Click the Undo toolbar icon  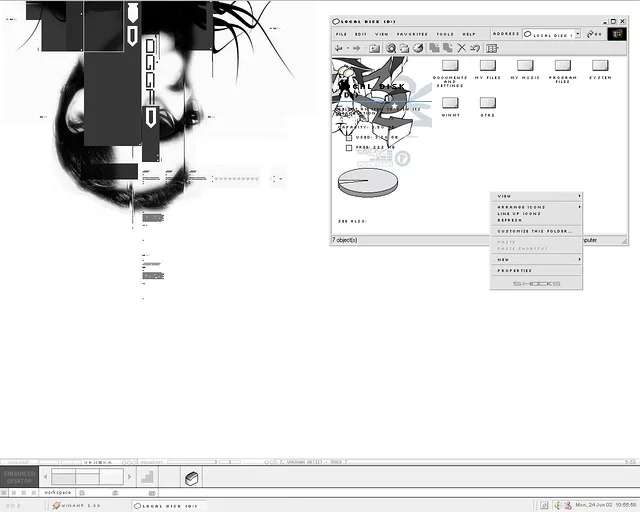tap(476, 48)
